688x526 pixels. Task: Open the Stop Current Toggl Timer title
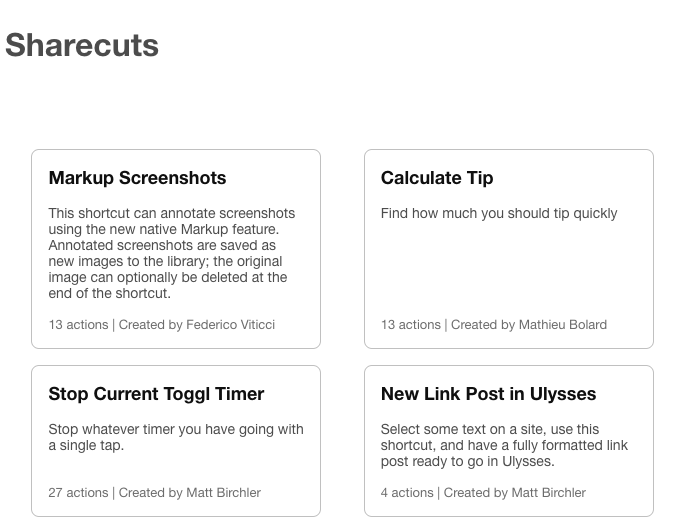pyautogui.click(x=156, y=394)
